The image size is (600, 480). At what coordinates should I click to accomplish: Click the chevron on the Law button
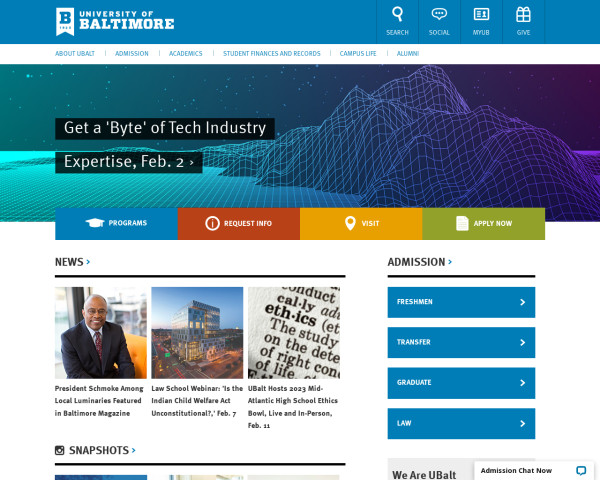(522, 423)
